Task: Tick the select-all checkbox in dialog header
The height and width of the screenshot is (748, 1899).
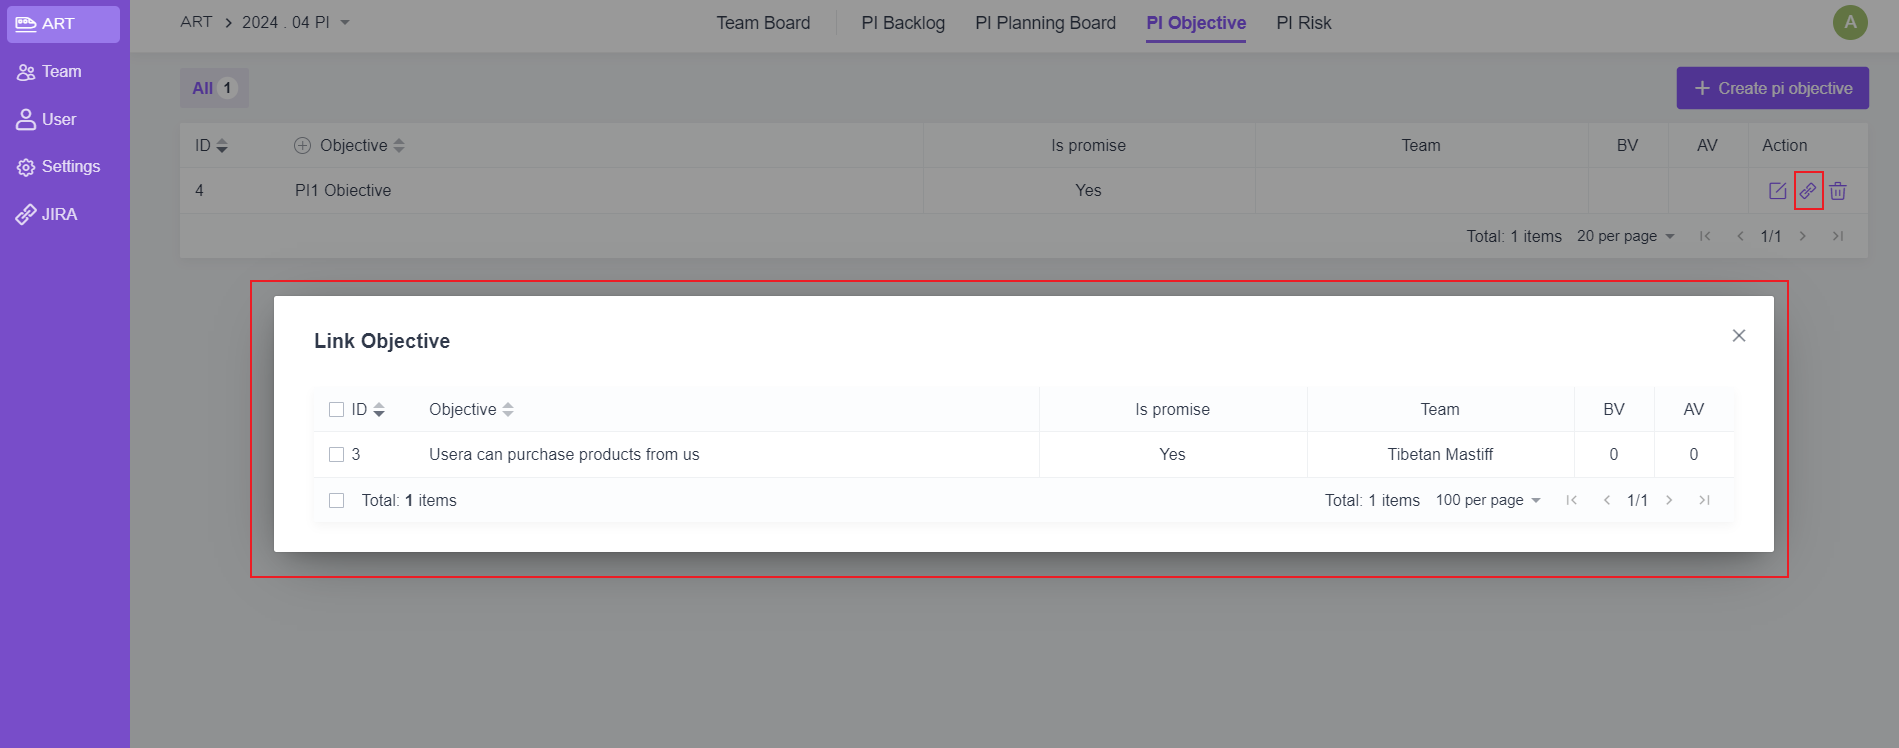Action: tap(336, 409)
